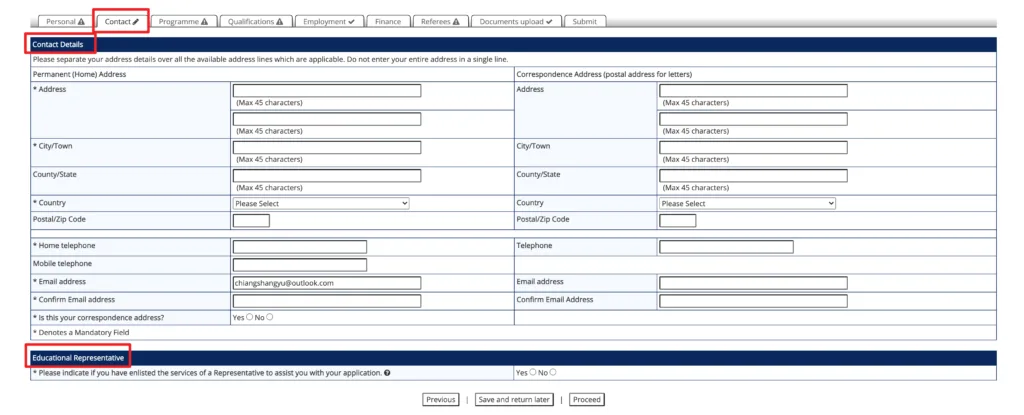The image size is (1024, 415).
Task: Select No for correspondence address question
Action: click(269, 317)
